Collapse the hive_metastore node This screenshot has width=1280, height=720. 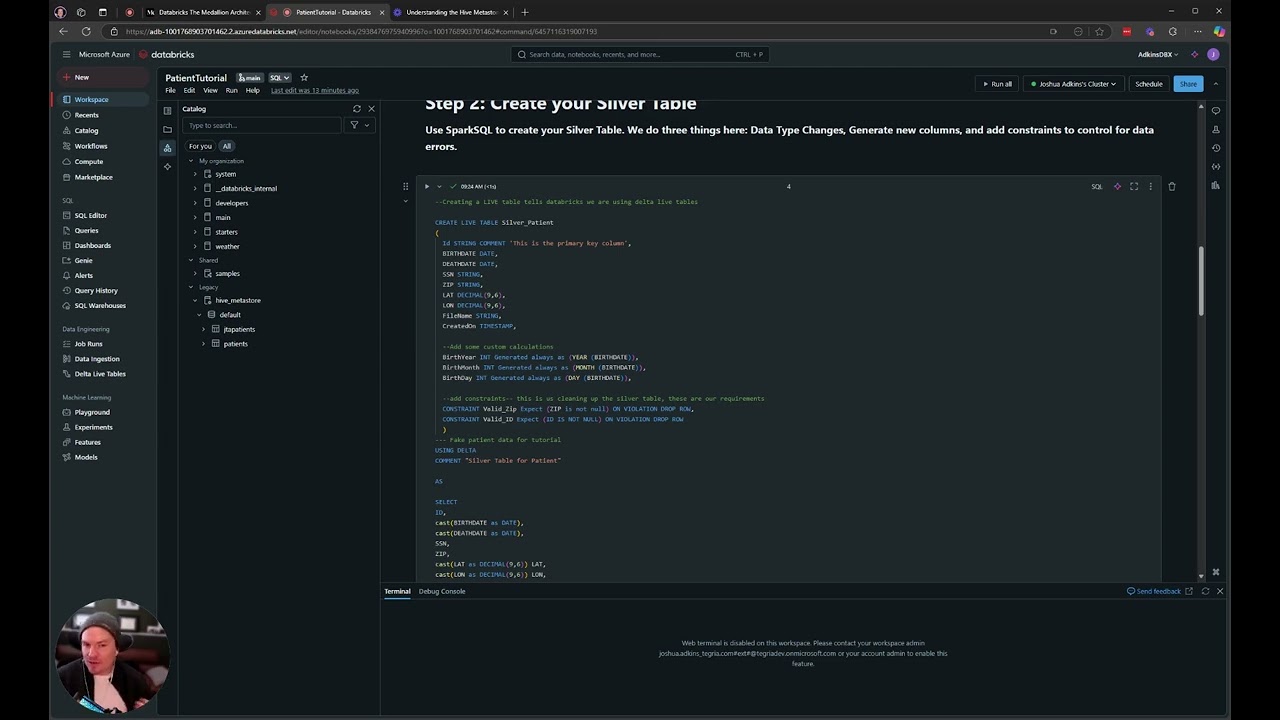pos(195,300)
